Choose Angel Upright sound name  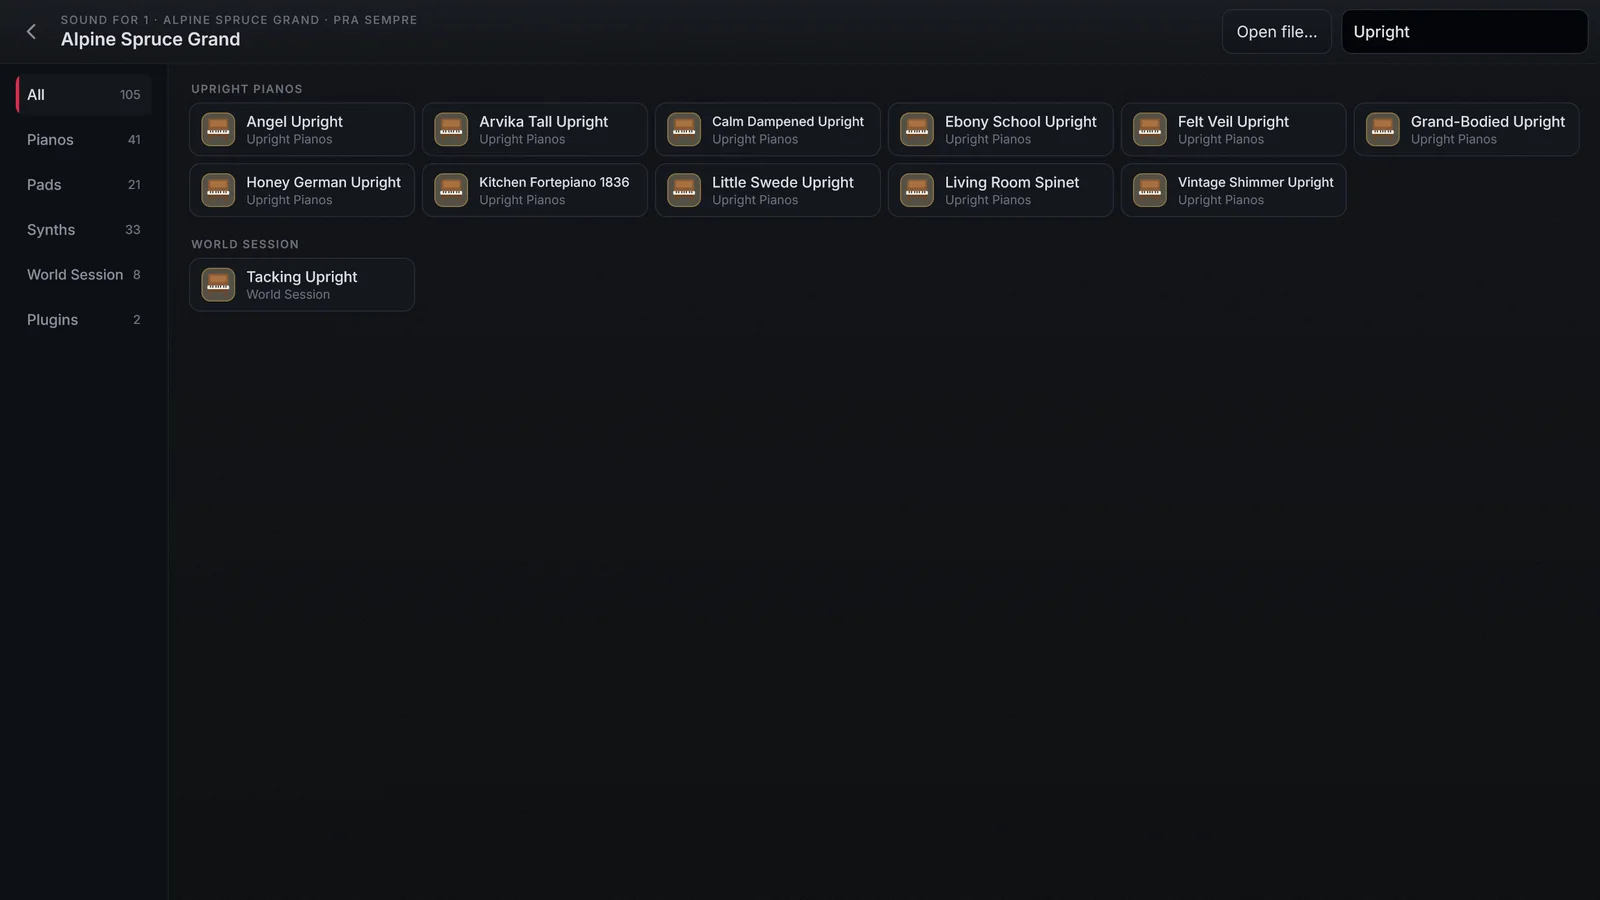pos(295,121)
